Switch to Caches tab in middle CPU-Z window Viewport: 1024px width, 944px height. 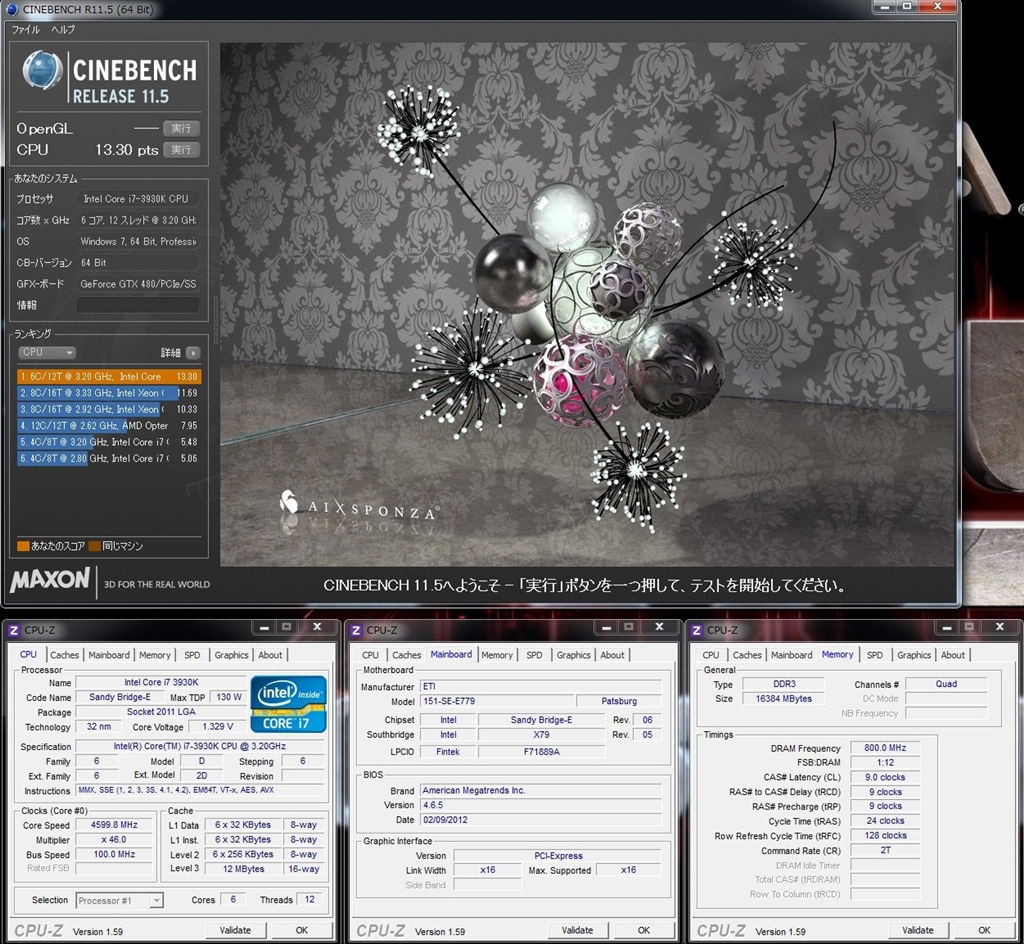(406, 655)
